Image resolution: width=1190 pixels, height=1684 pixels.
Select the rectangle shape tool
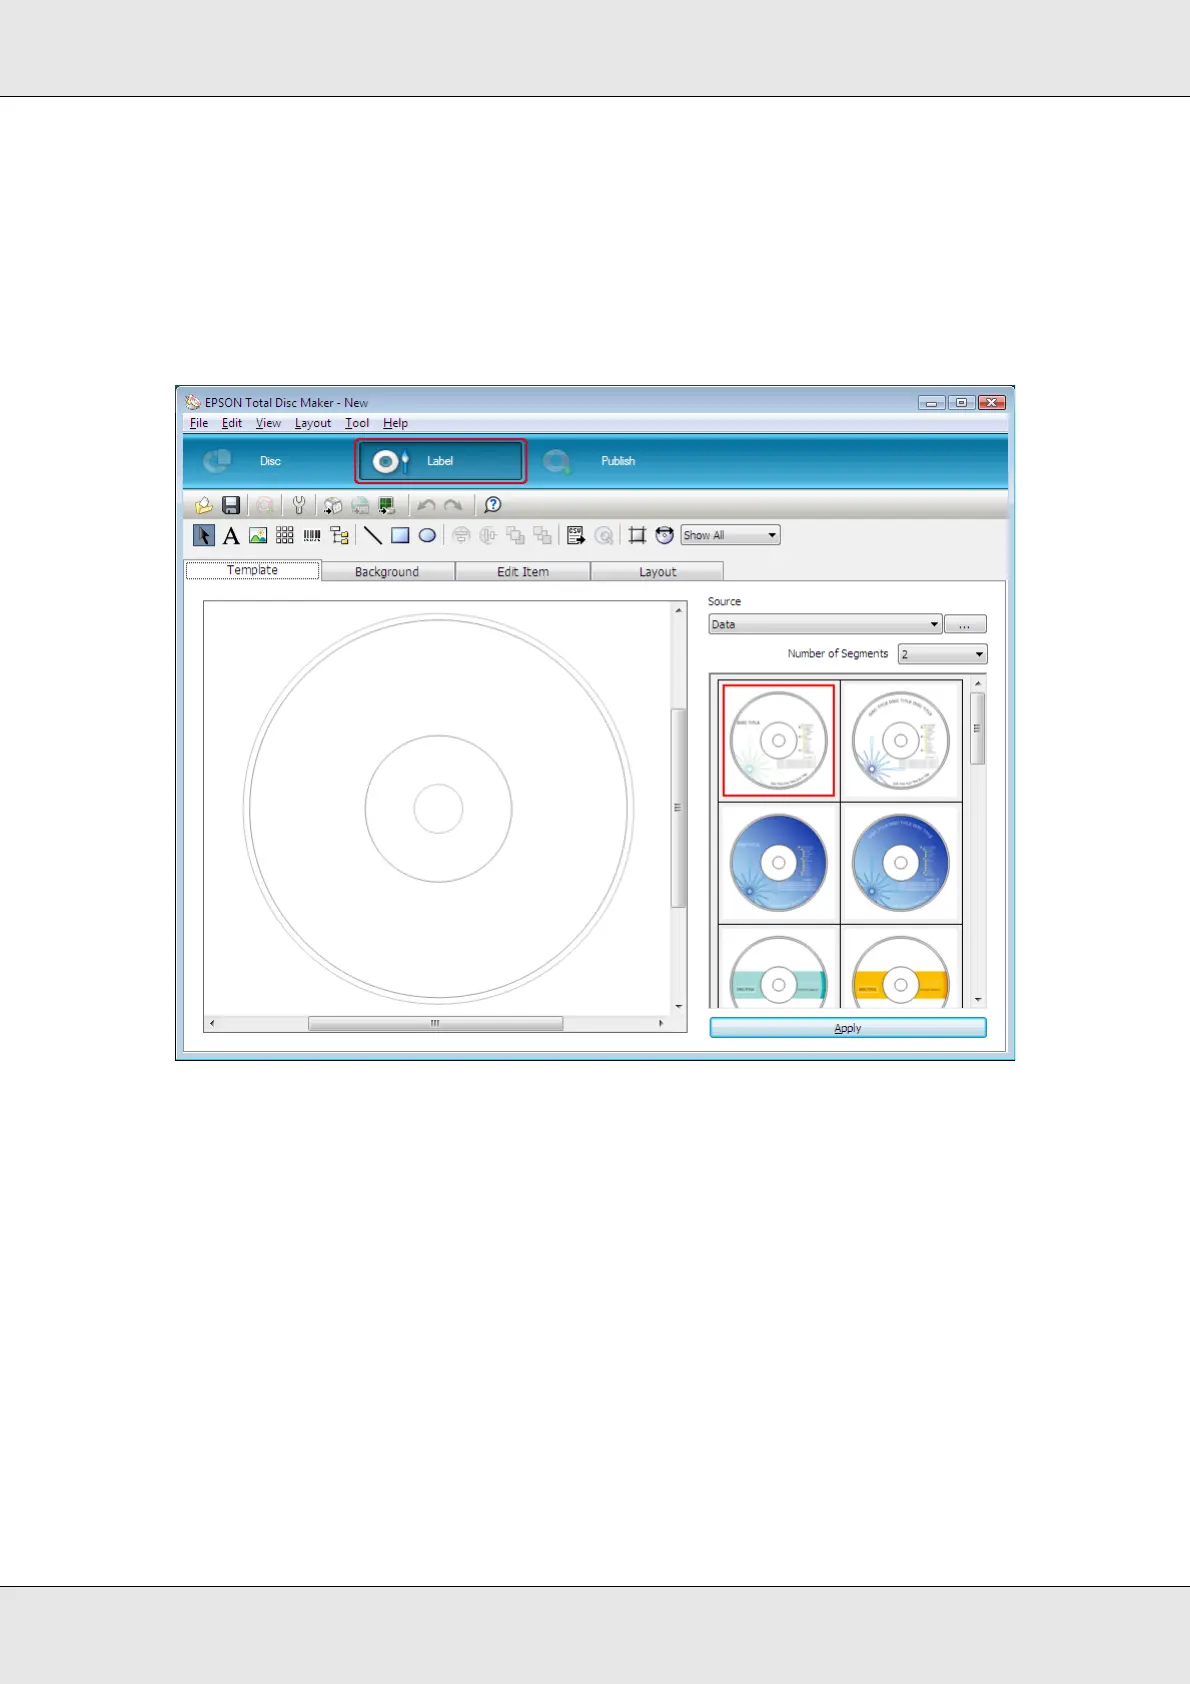[x=400, y=535]
